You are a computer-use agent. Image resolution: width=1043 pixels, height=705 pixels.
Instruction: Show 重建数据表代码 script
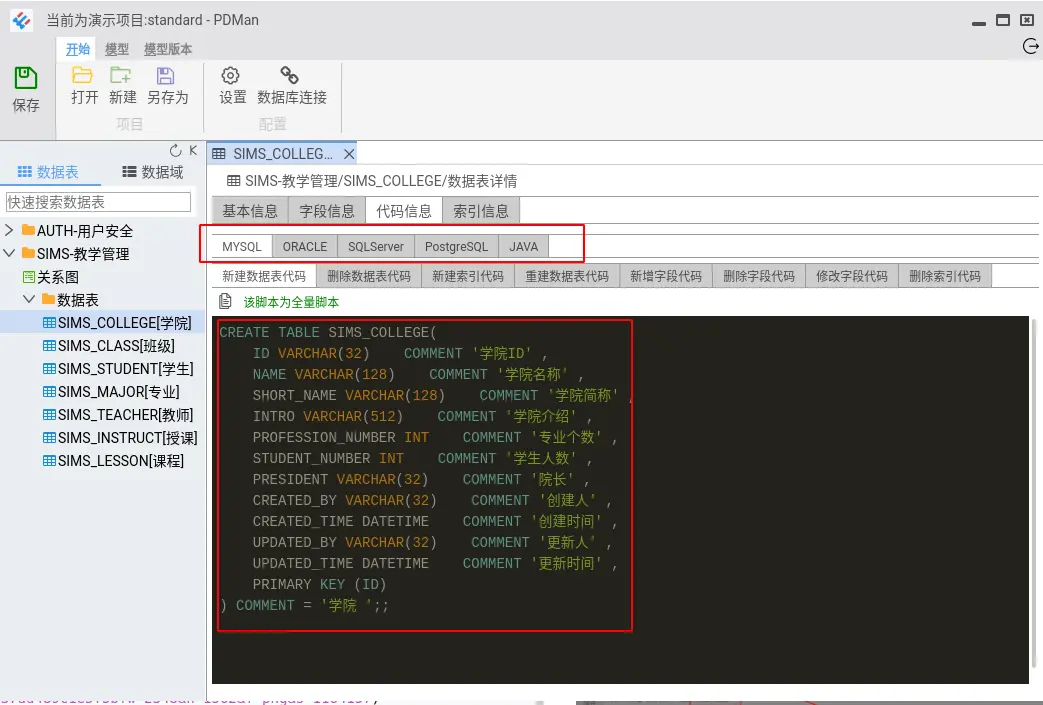tap(567, 276)
